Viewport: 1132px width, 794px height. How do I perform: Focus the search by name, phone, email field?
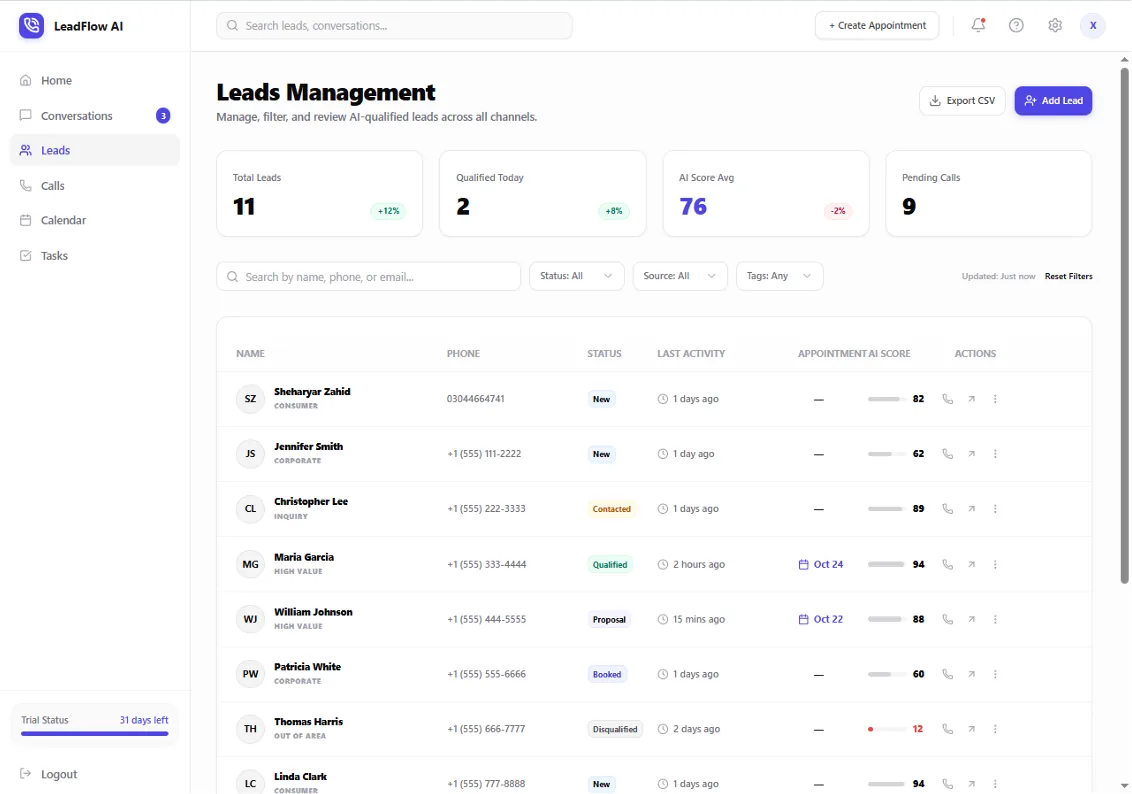pyautogui.click(x=368, y=276)
